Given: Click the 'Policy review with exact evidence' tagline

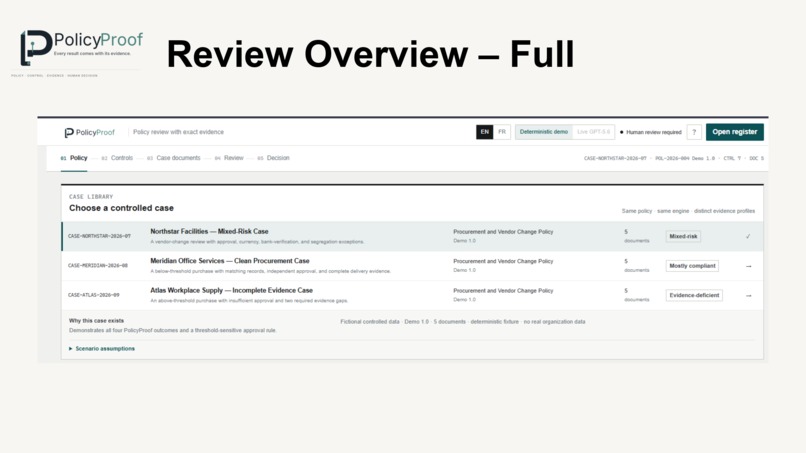Looking at the screenshot, I should (178, 132).
